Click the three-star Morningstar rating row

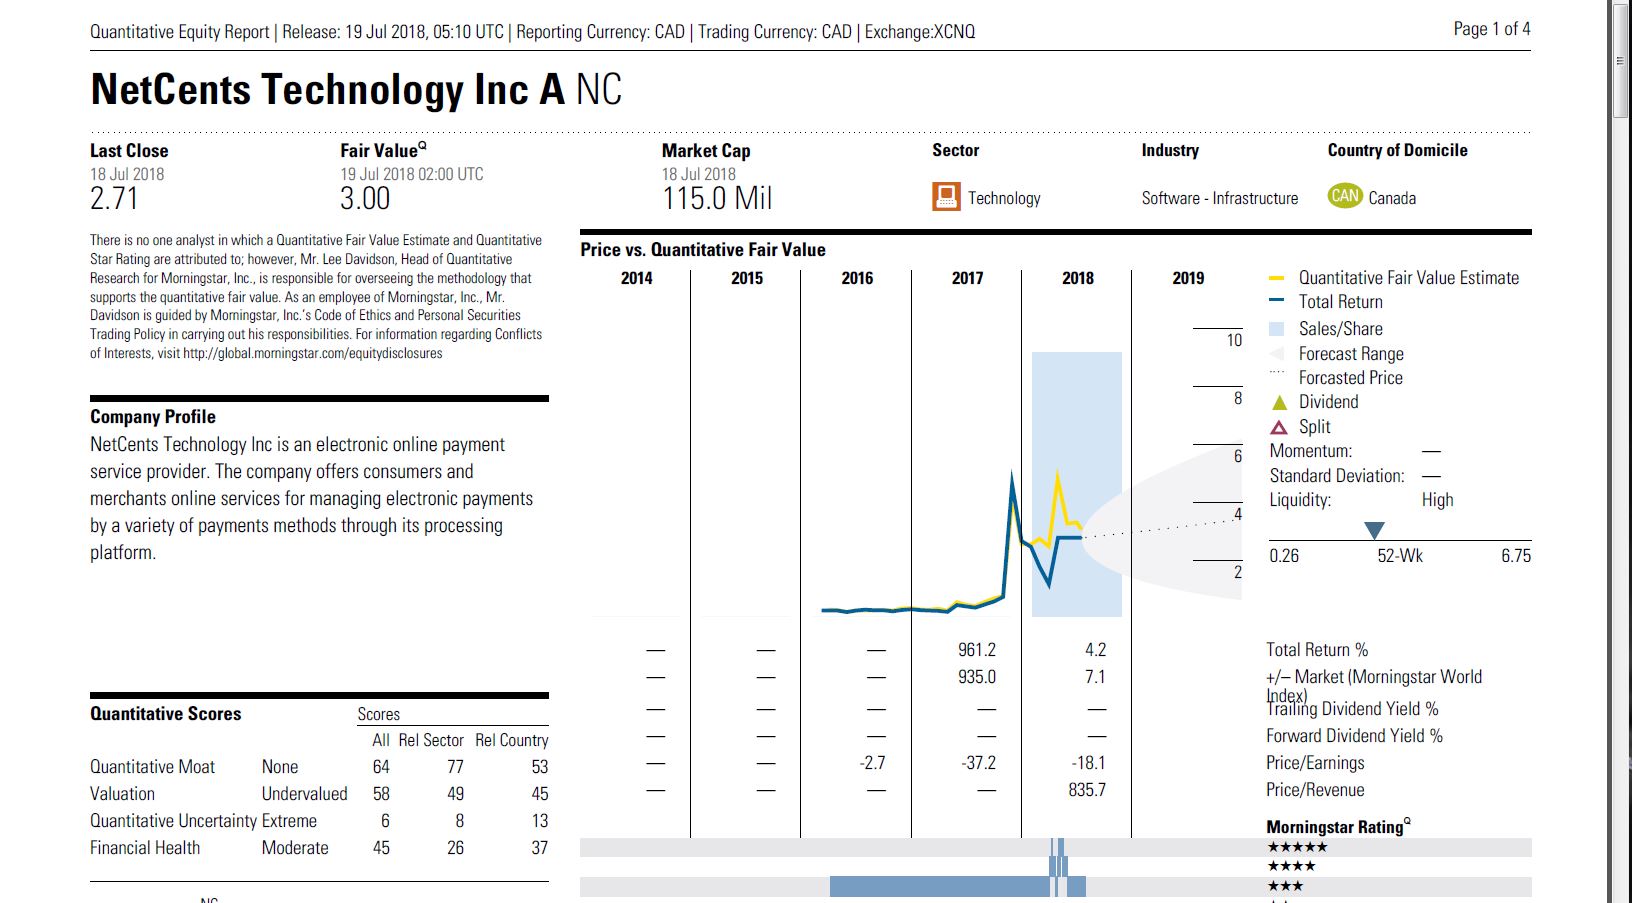pyautogui.click(x=1285, y=886)
